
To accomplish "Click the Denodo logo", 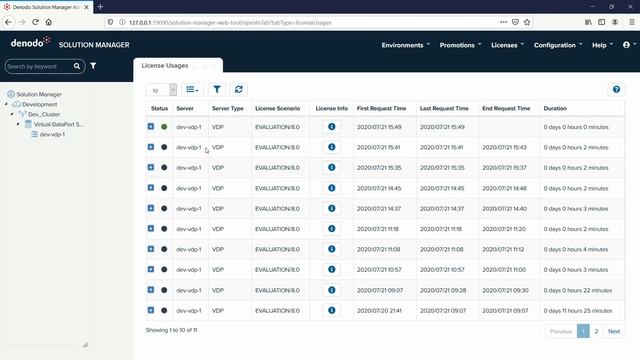I will [x=30, y=42].
